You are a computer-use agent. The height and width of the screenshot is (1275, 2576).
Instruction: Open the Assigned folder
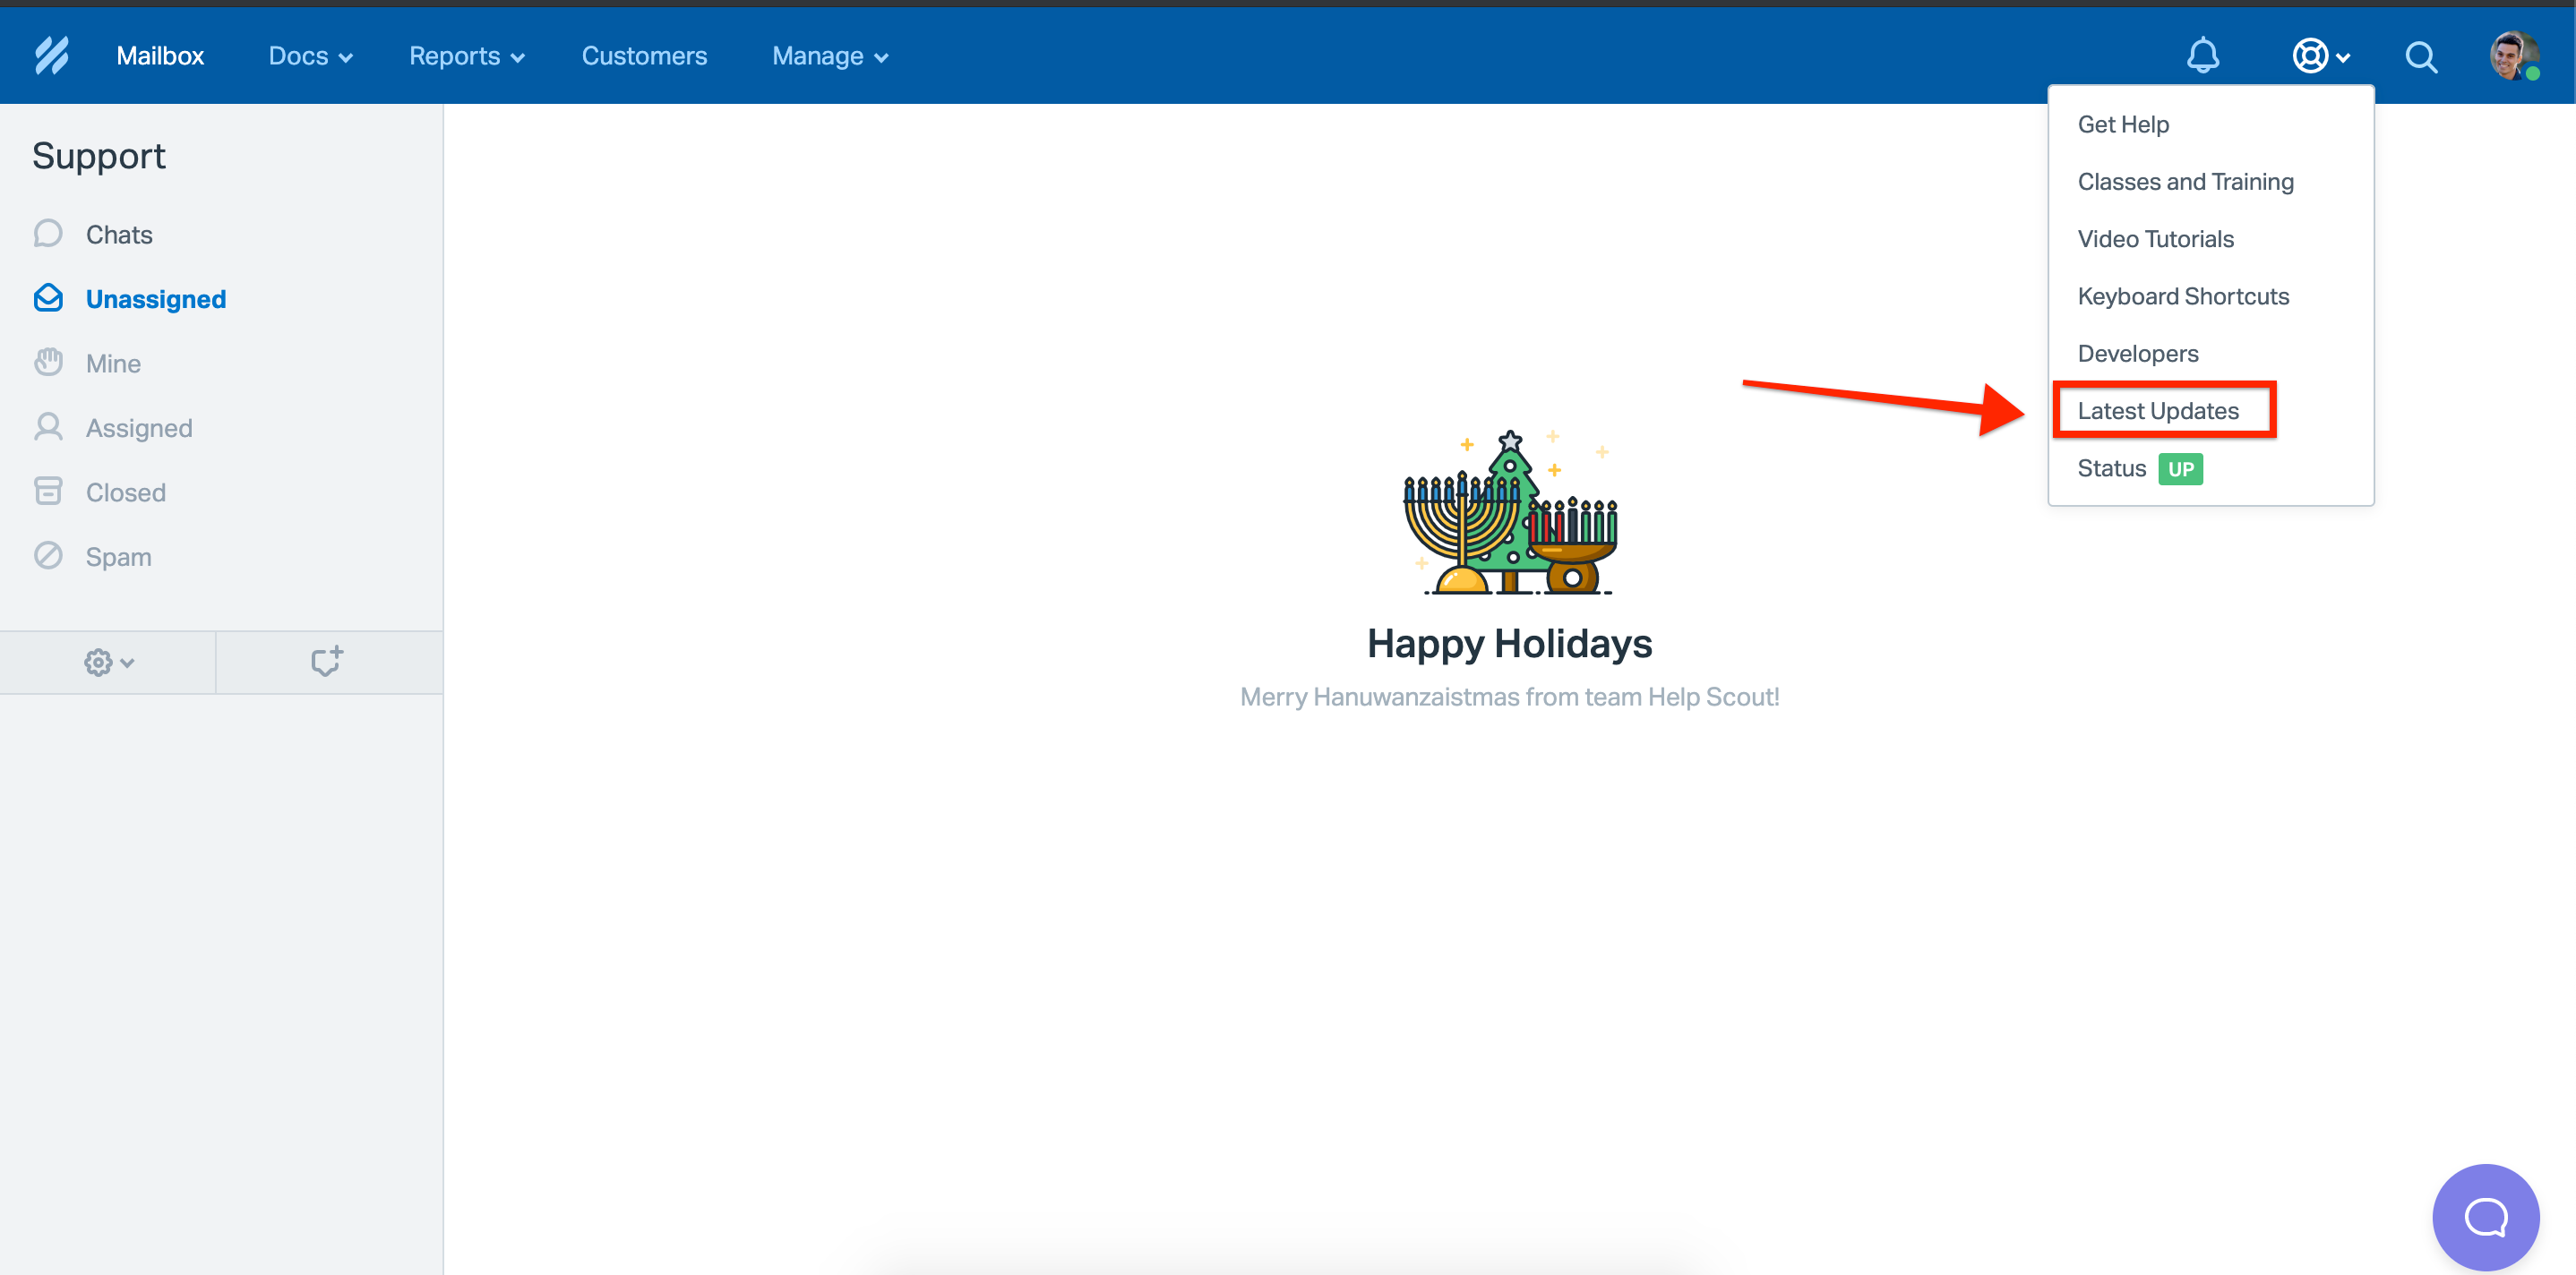click(138, 428)
